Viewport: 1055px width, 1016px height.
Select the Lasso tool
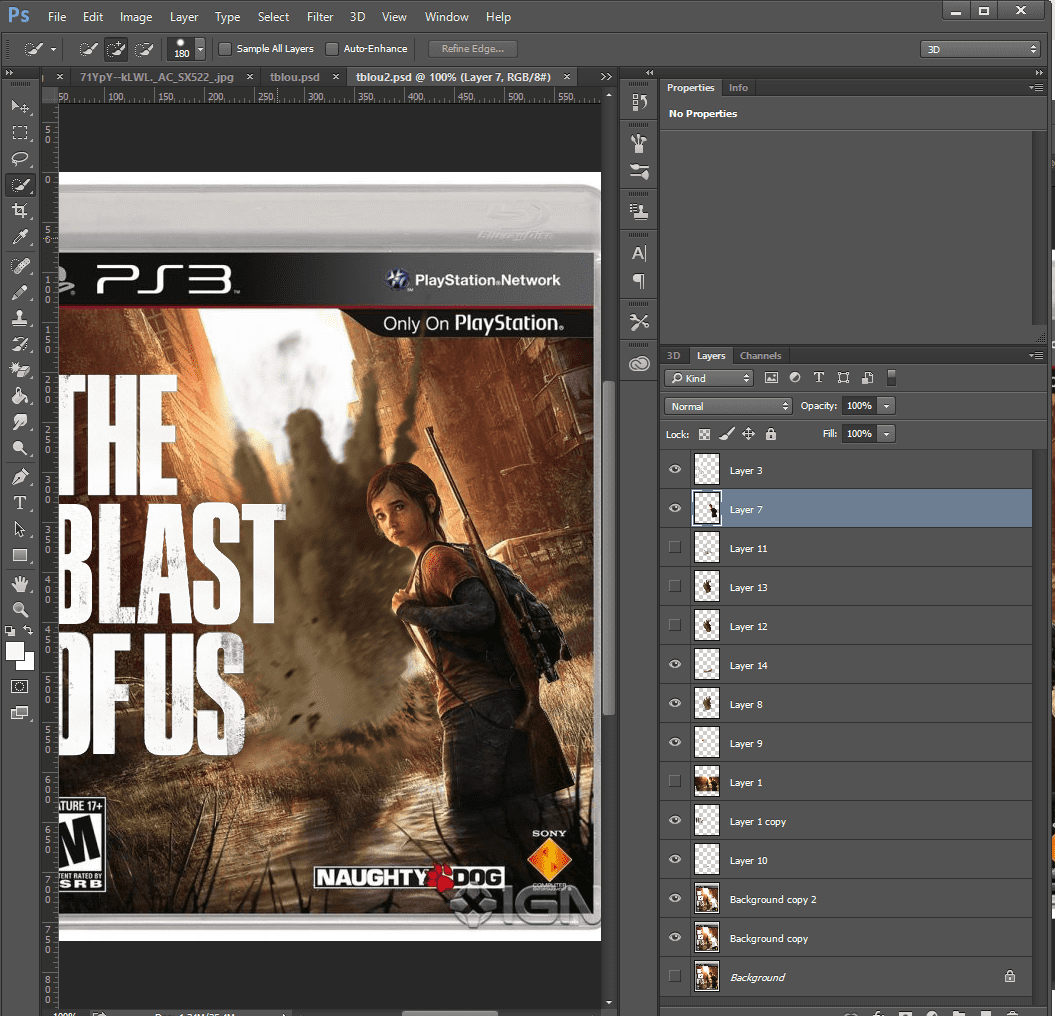[x=19, y=159]
